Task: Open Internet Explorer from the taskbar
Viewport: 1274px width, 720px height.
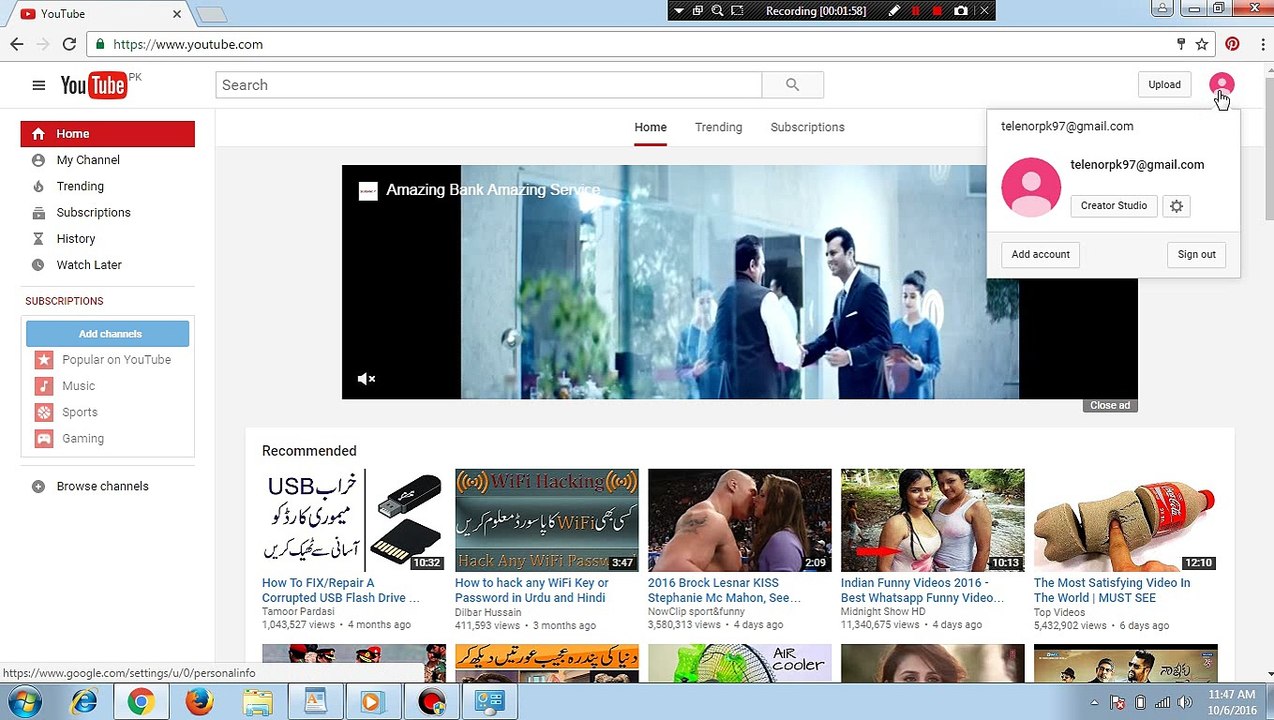Action: pyautogui.click(x=84, y=702)
